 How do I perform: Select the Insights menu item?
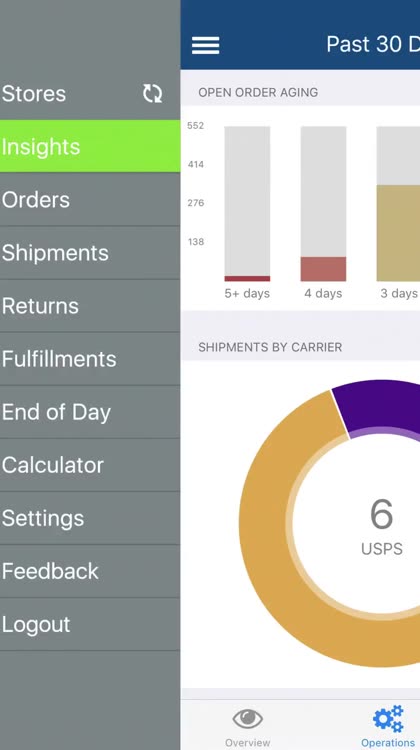tap(90, 146)
